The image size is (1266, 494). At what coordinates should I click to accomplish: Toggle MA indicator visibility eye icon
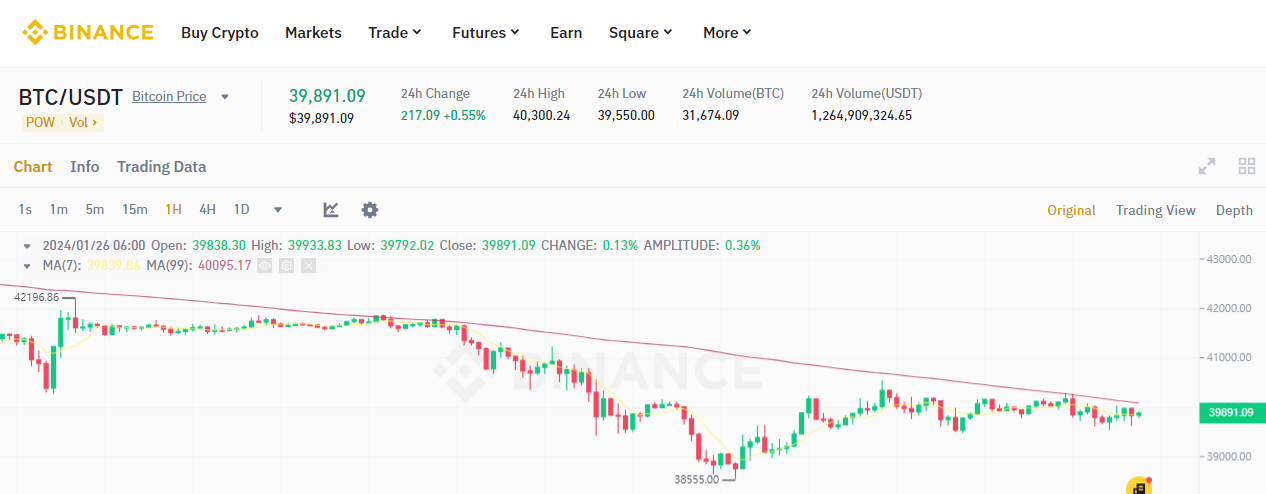pos(264,265)
